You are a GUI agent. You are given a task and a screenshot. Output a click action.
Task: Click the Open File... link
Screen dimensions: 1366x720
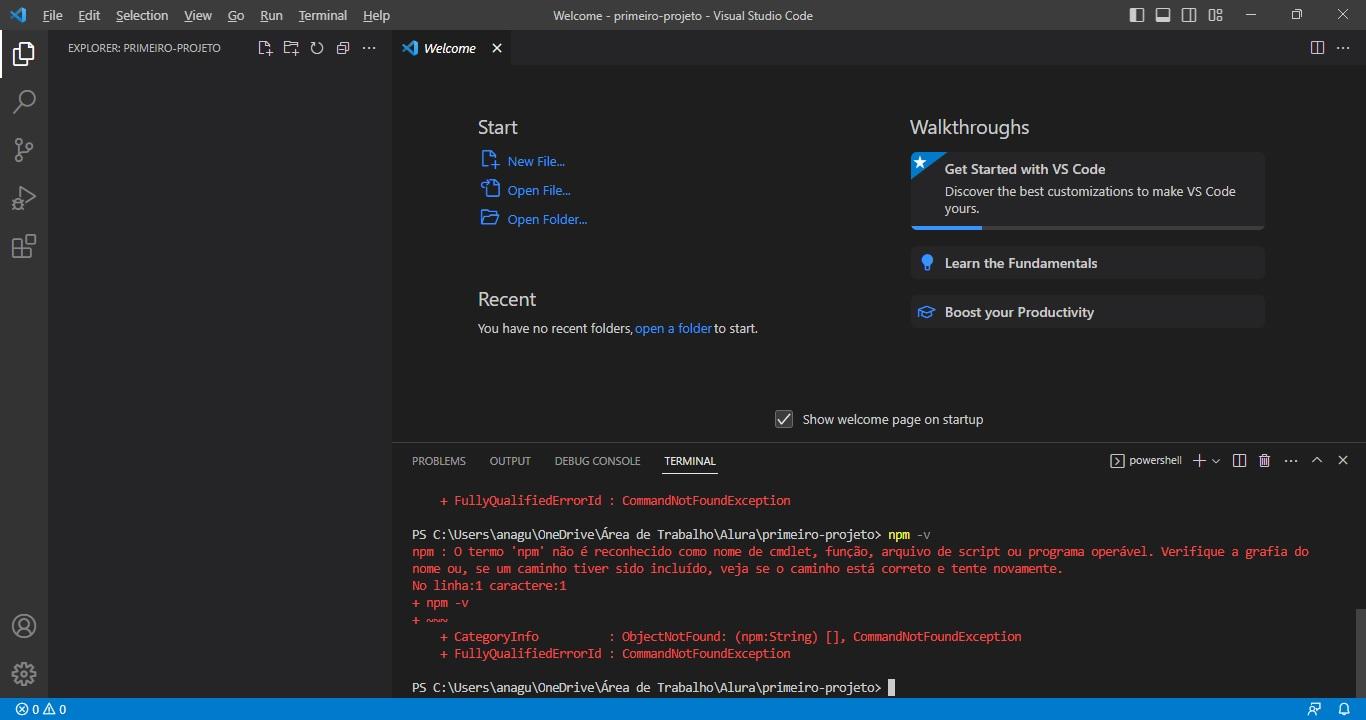(x=539, y=190)
